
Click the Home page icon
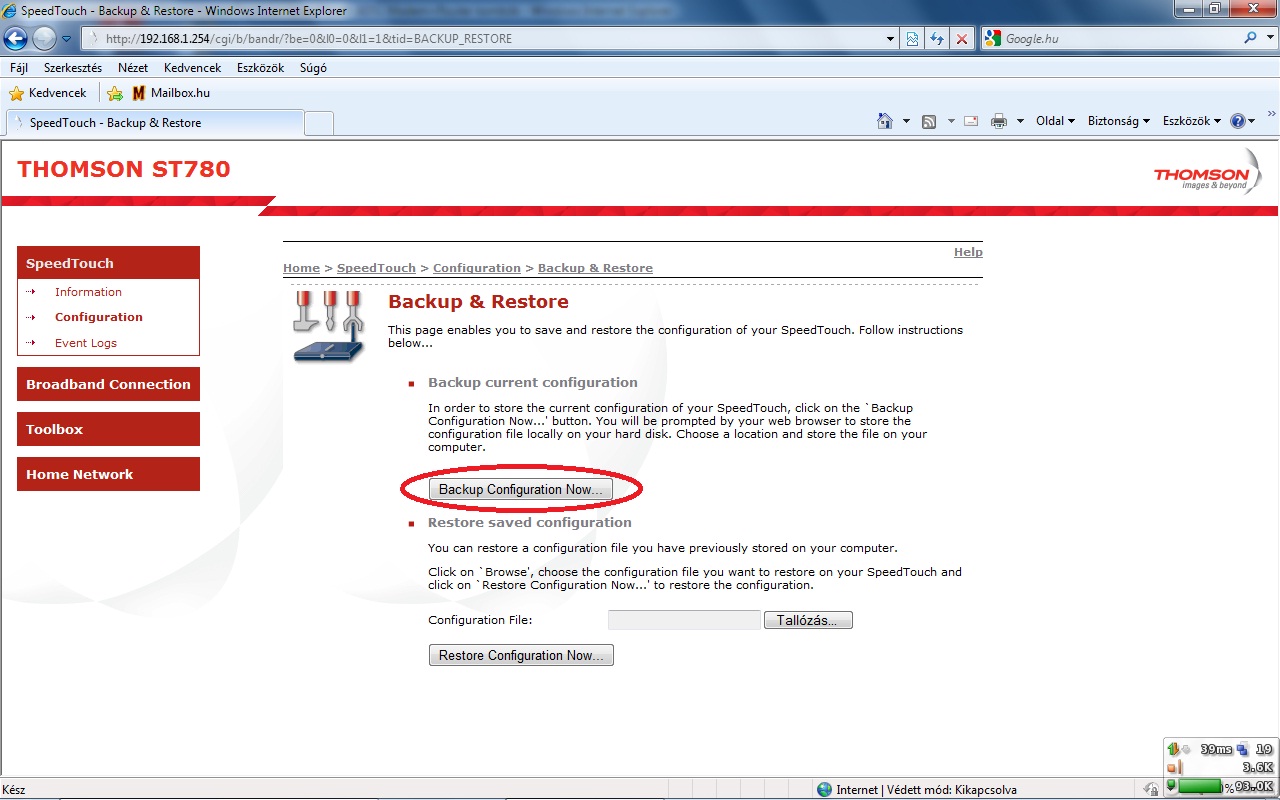885,121
